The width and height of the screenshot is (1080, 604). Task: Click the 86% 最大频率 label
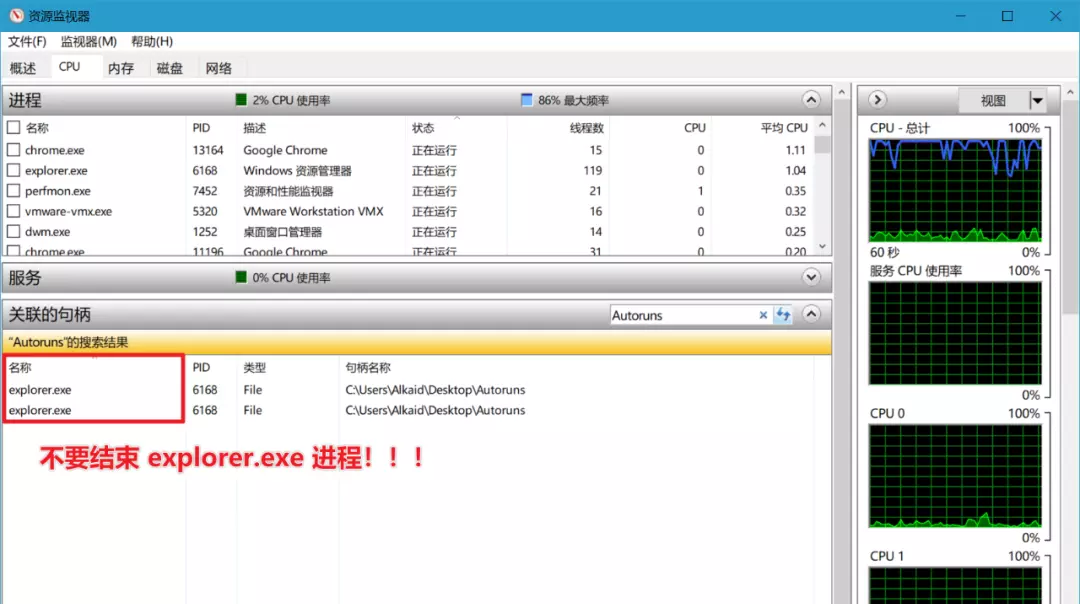pos(574,101)
